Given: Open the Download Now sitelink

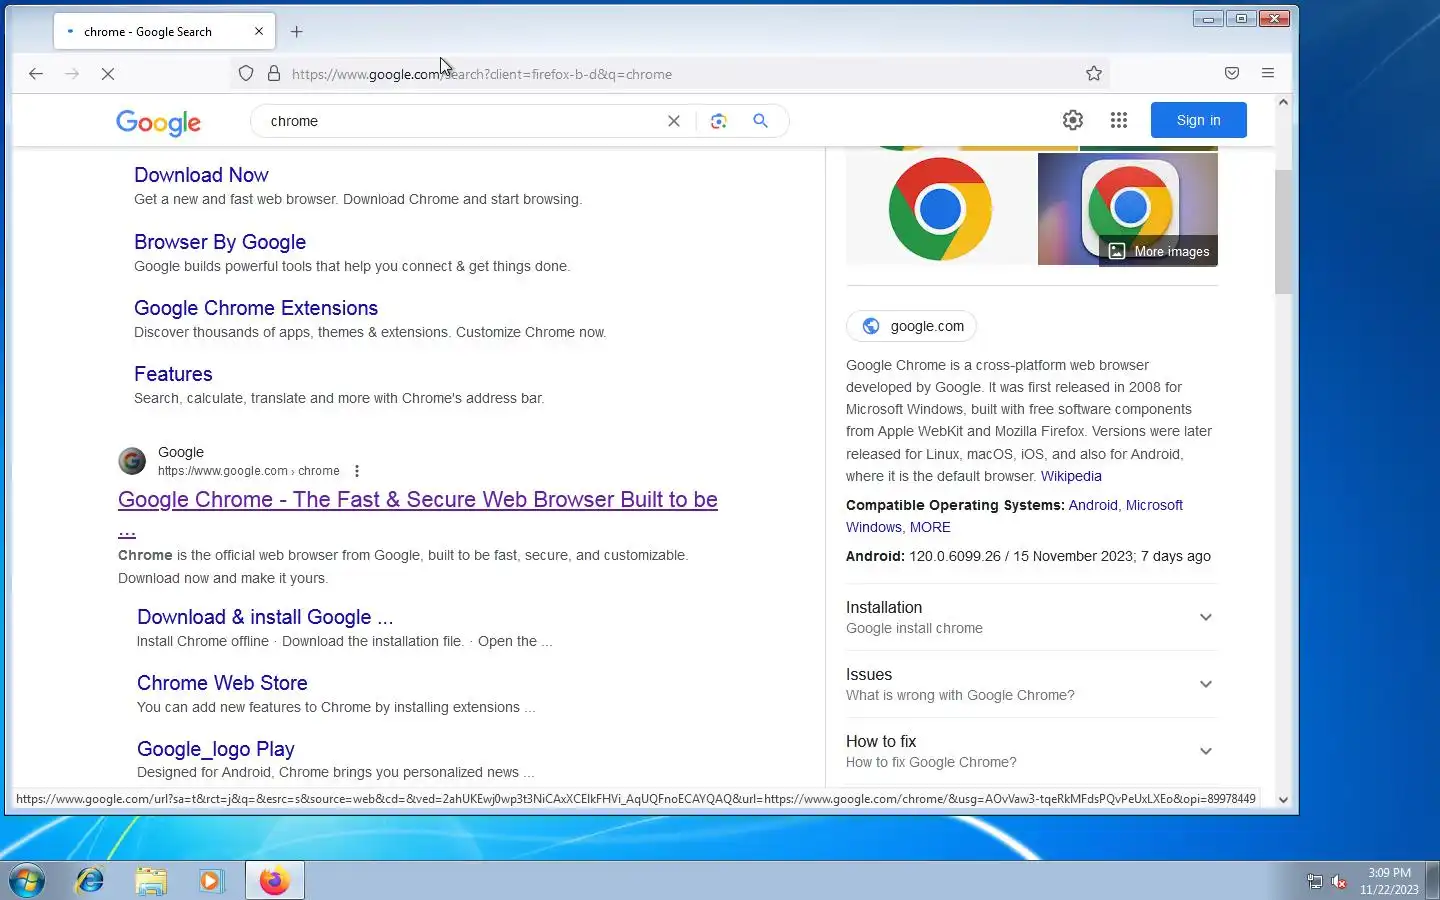Looking at the screenshot, I should [201, 175].
